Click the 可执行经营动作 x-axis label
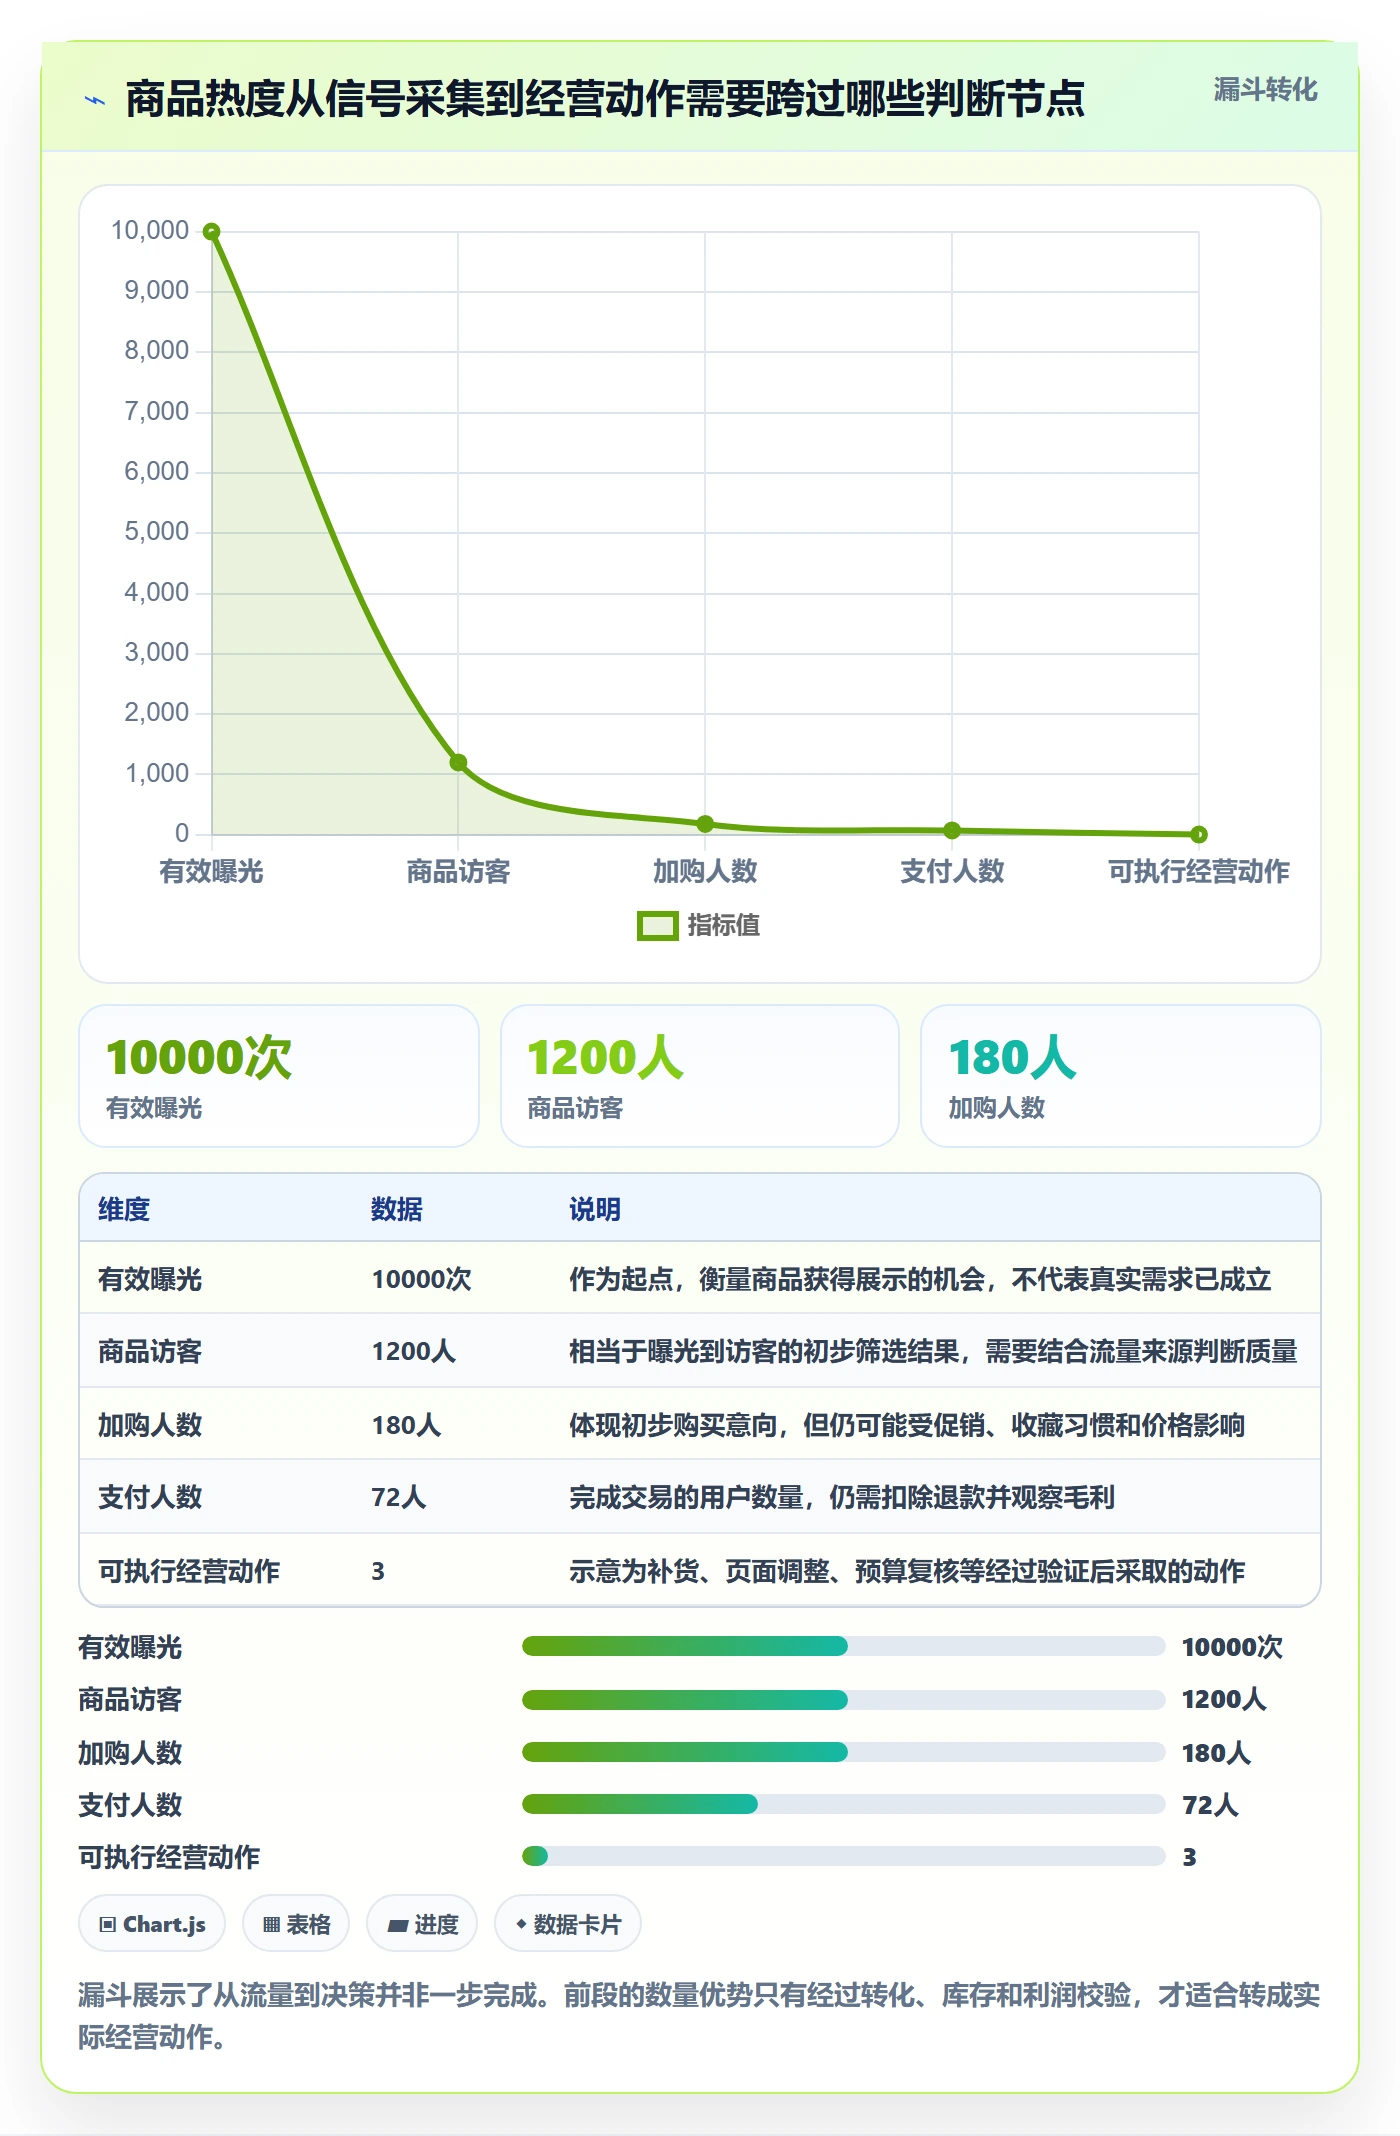The width and height of the screenshot is (1400, 2136). 1199,871
